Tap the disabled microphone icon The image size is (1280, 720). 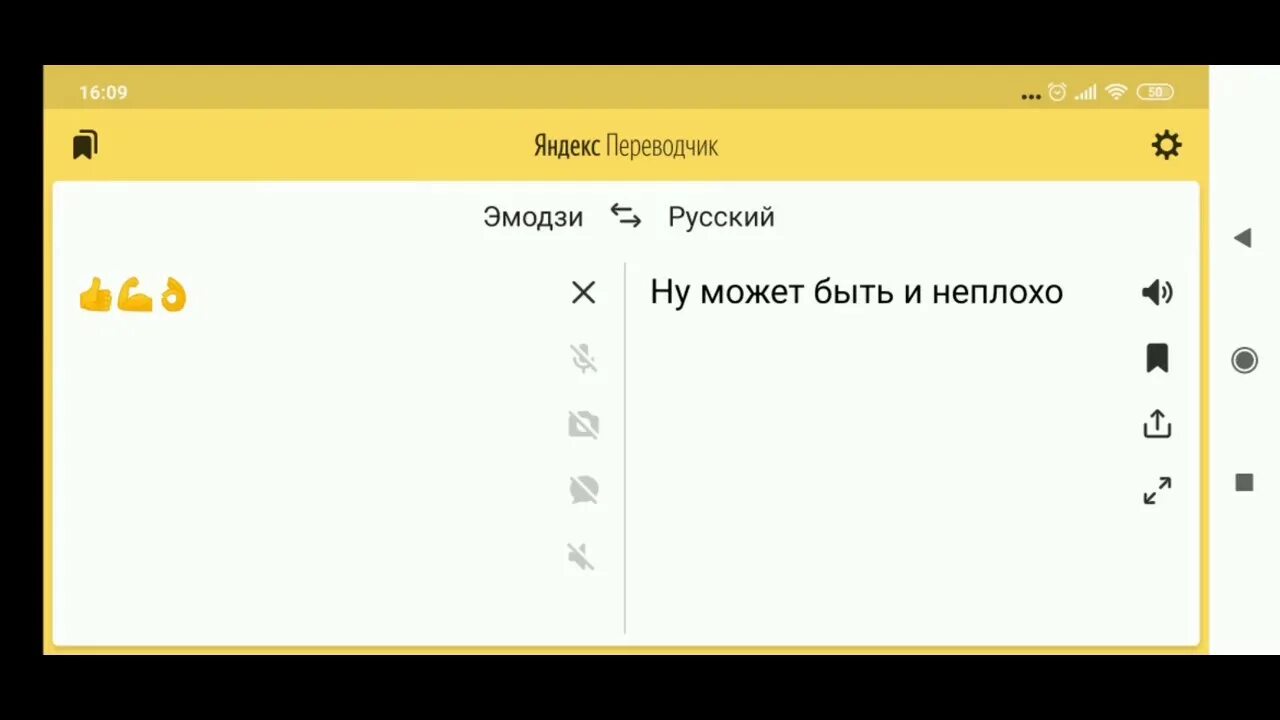(584, 358)
